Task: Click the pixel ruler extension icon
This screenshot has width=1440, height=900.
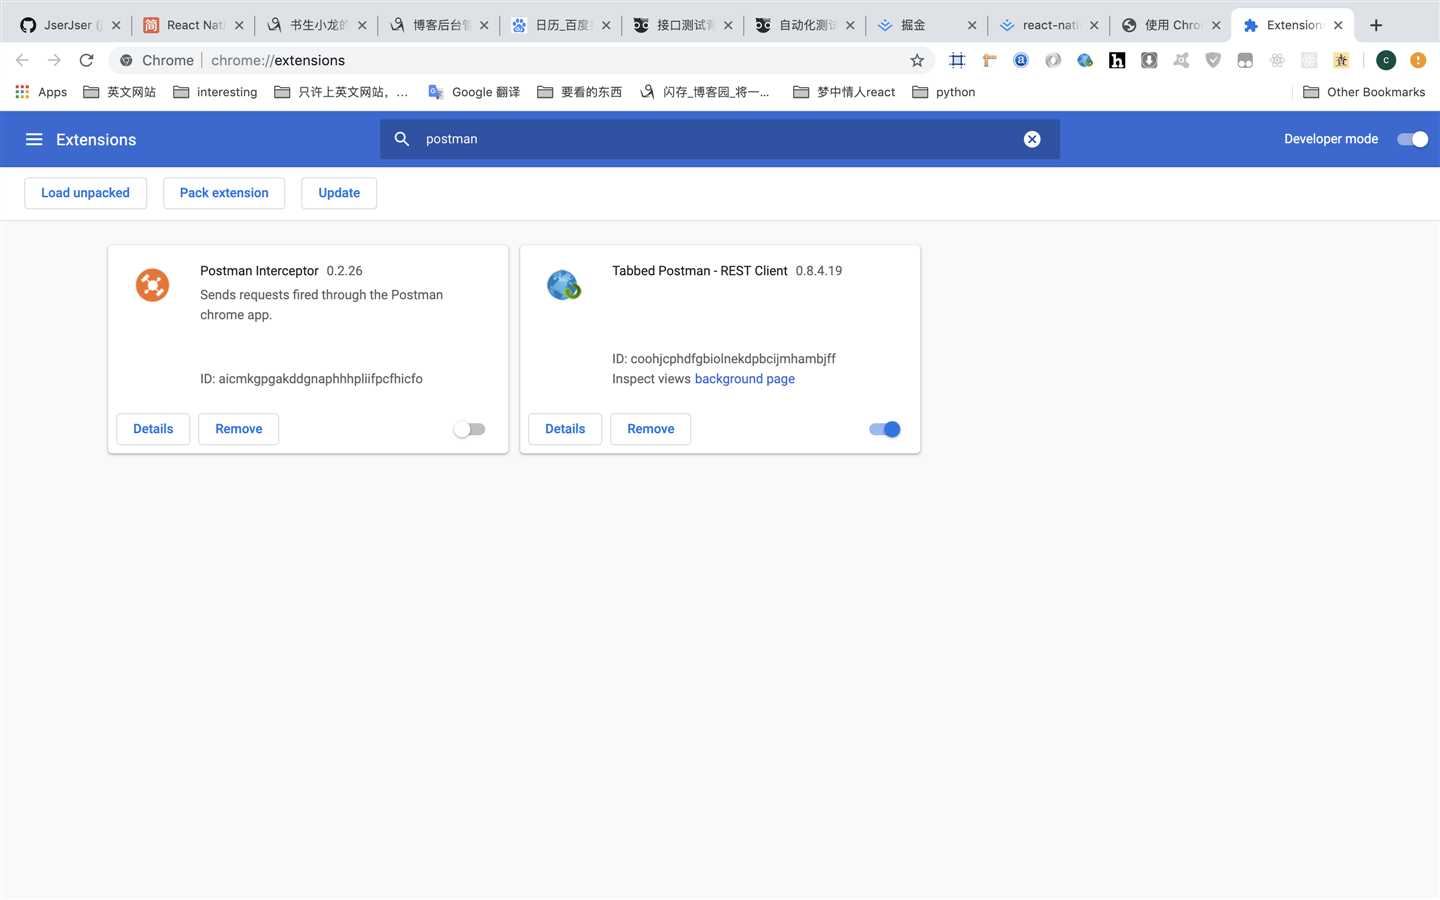Action: tap(989, 60)
